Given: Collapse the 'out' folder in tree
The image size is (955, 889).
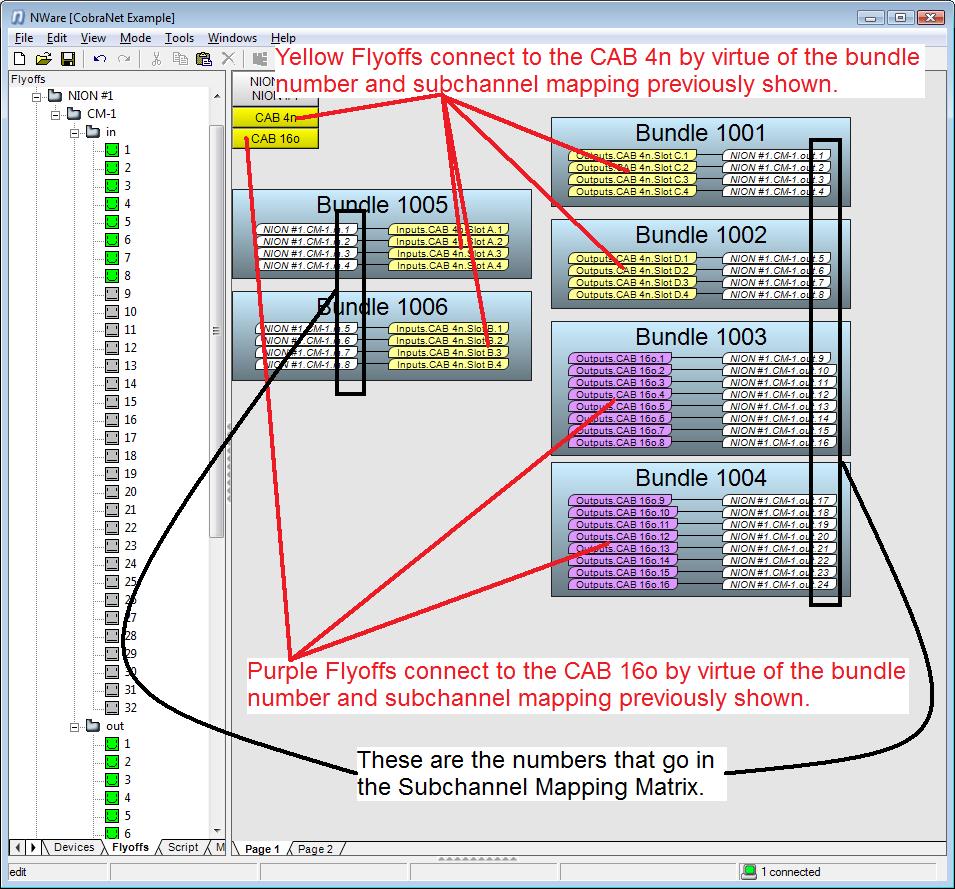Looking at the screenshot, I should [x=75, y=726].
